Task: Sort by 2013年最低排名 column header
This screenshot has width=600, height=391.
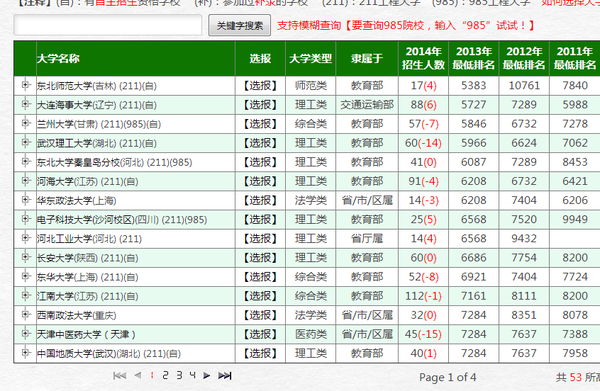Action: tap(474, 58)
